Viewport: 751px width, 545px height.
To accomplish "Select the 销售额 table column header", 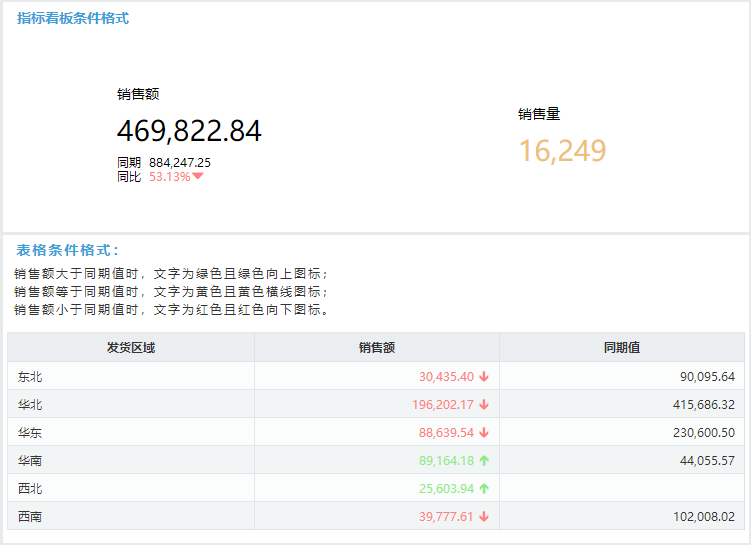I will 377,347.
